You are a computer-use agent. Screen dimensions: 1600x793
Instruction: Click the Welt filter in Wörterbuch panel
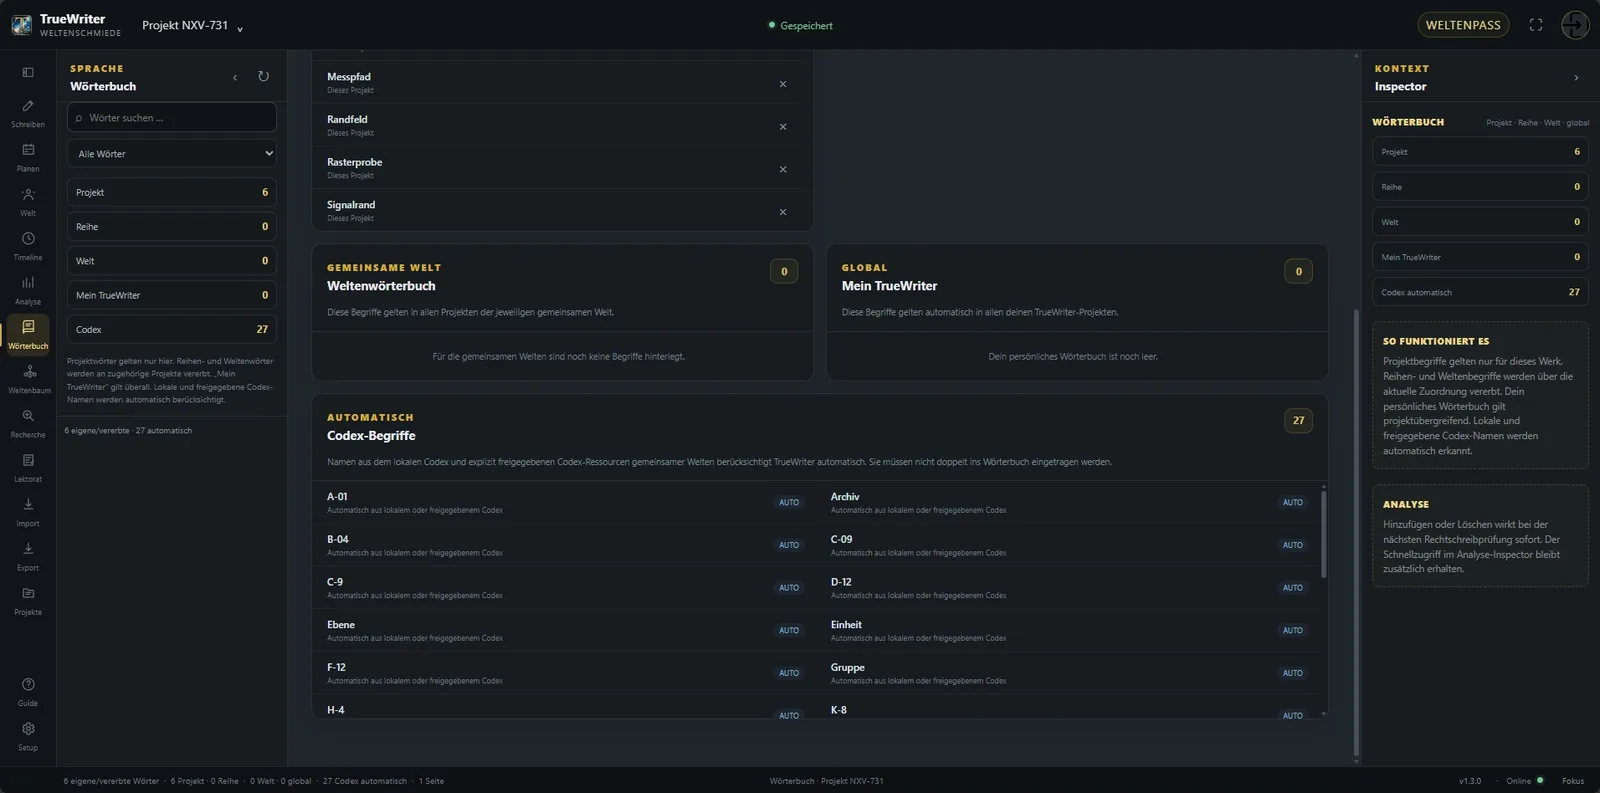172,261
